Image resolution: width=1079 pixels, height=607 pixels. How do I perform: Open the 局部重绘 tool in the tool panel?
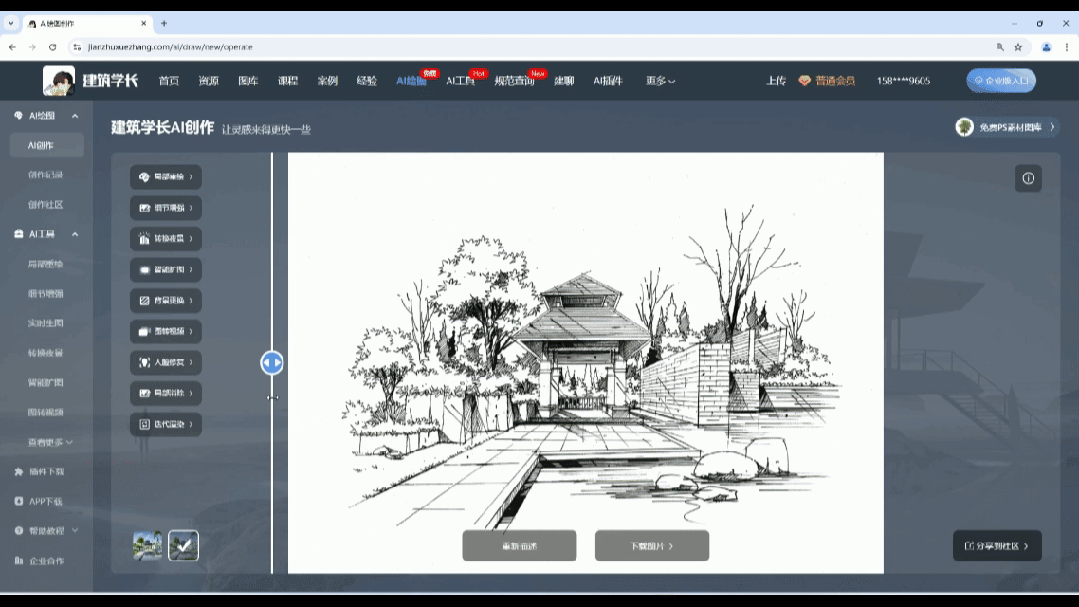[166, 177]
